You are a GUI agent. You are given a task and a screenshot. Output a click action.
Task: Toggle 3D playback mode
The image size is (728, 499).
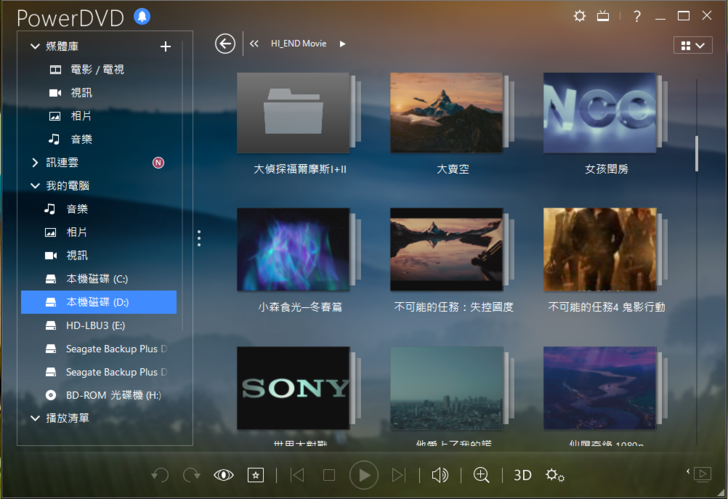(x=522, y=475)
